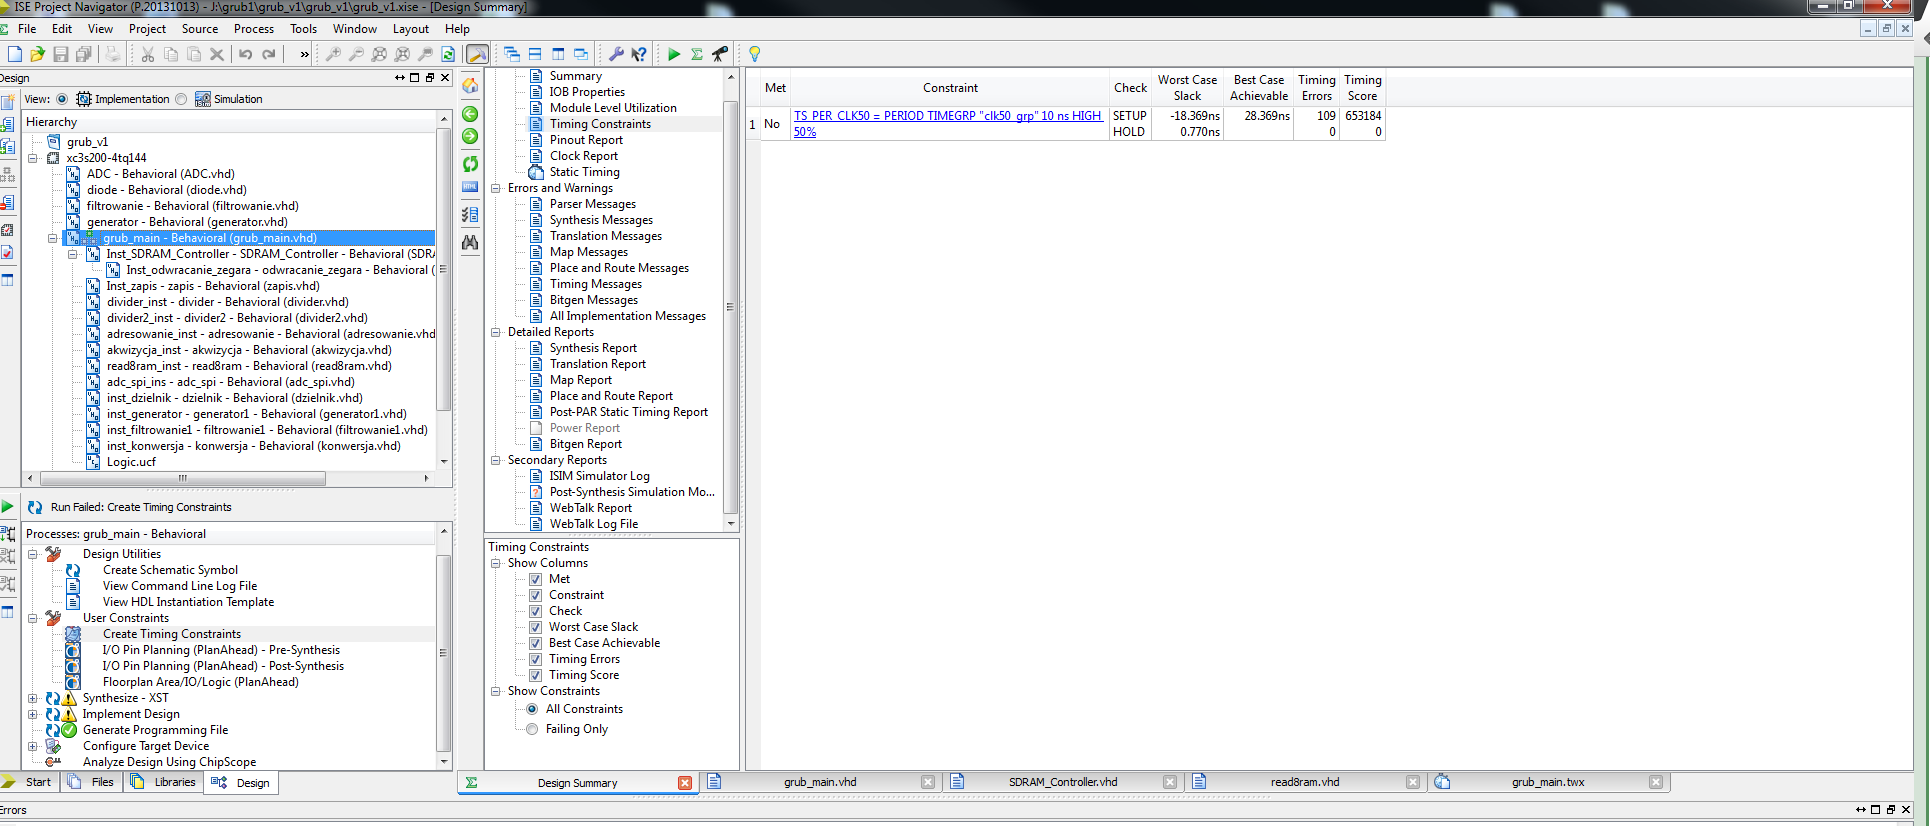Click the New file toolbar icon
Viewport: 1930px width, 826px height.
[x=14, y=54]
